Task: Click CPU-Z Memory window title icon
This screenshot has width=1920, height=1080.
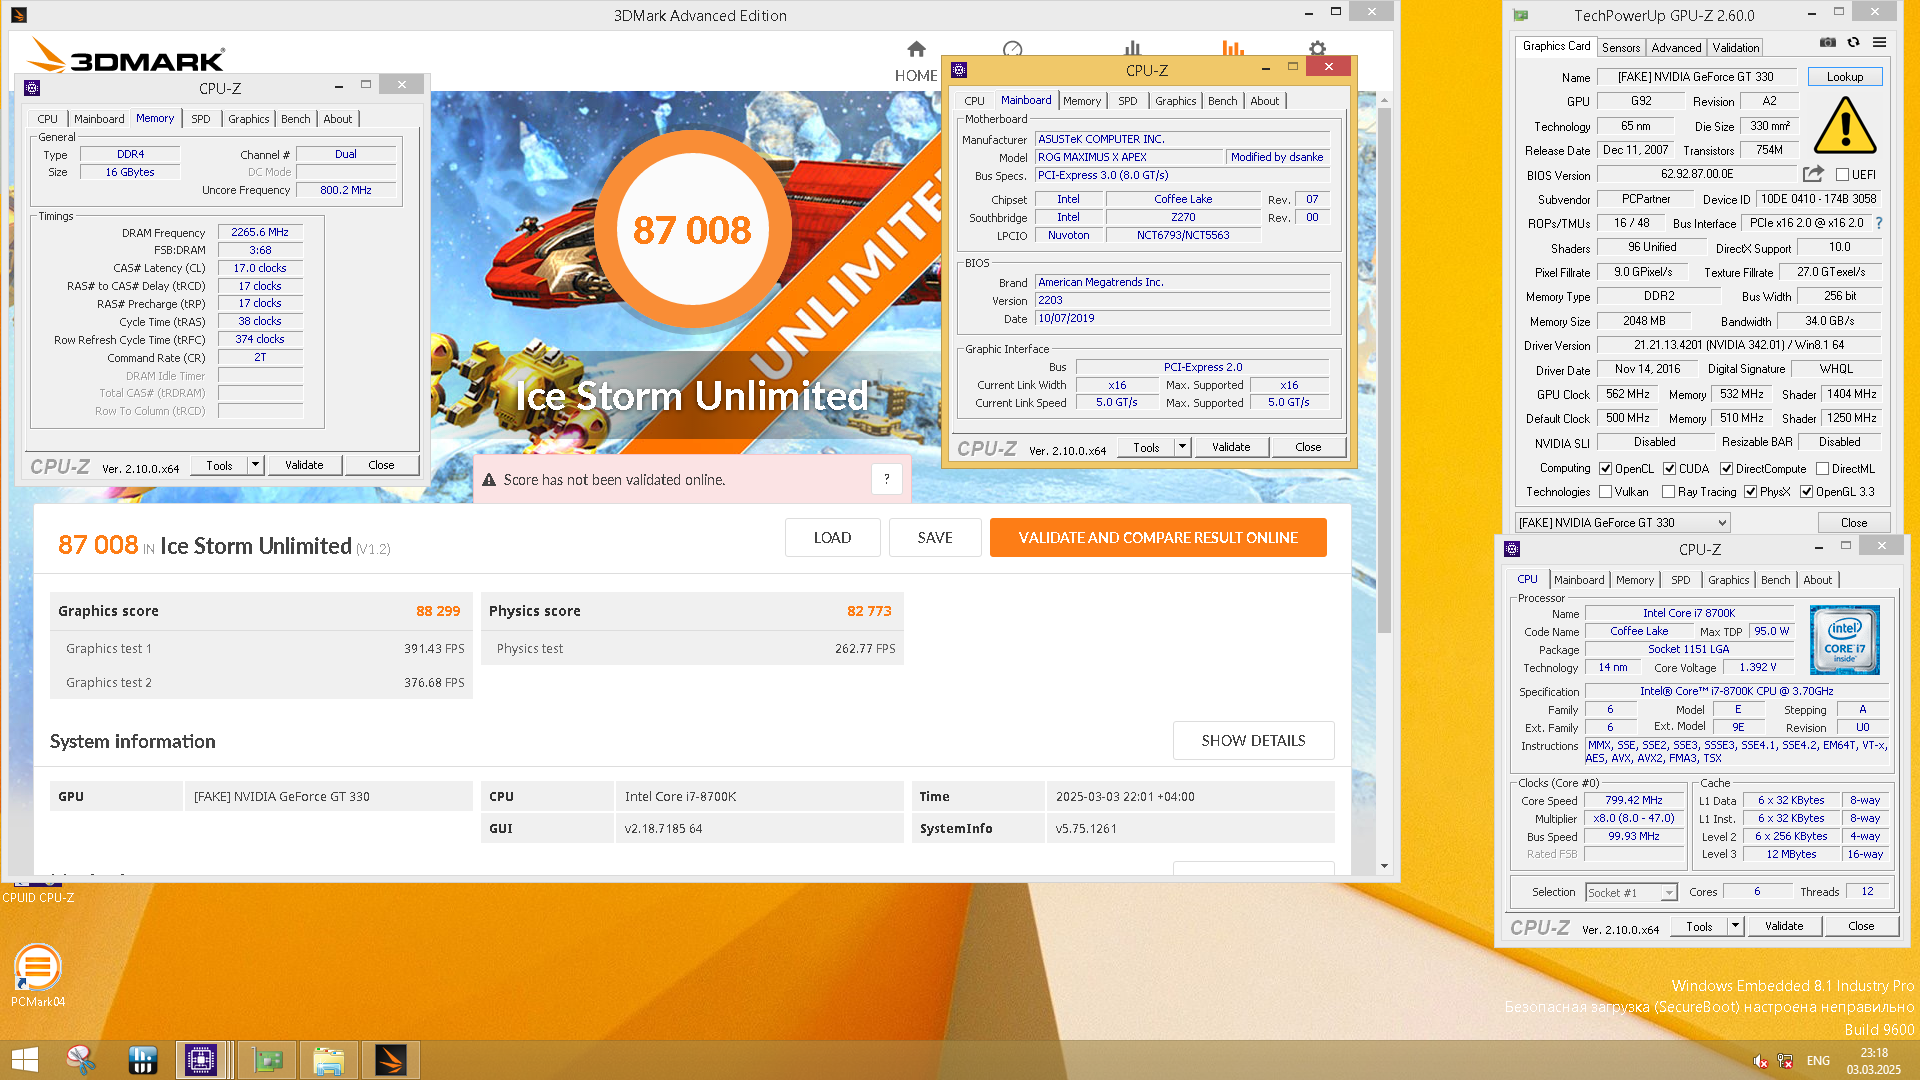Action: pyautogui.click(x=32, y=87)
